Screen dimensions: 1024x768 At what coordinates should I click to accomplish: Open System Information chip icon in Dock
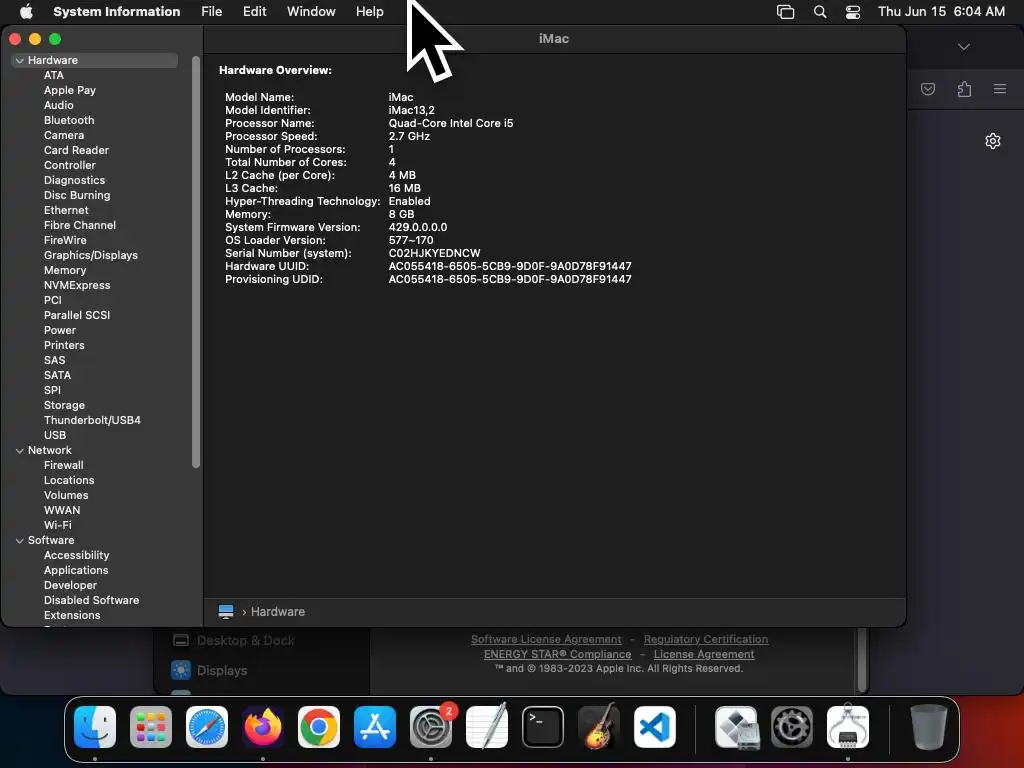tap(848, 727)
